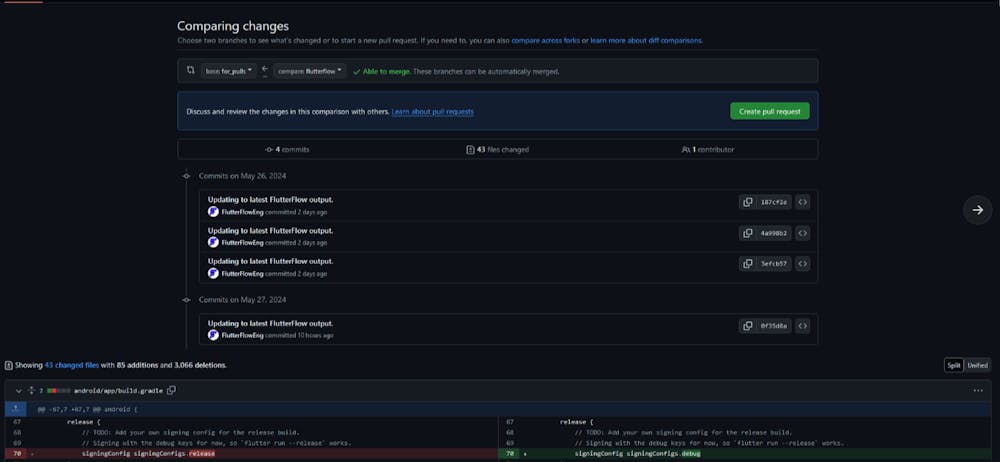
Task: Select 'Commits on May 26, 2024' heading
Action: click(x=242, y=175)
